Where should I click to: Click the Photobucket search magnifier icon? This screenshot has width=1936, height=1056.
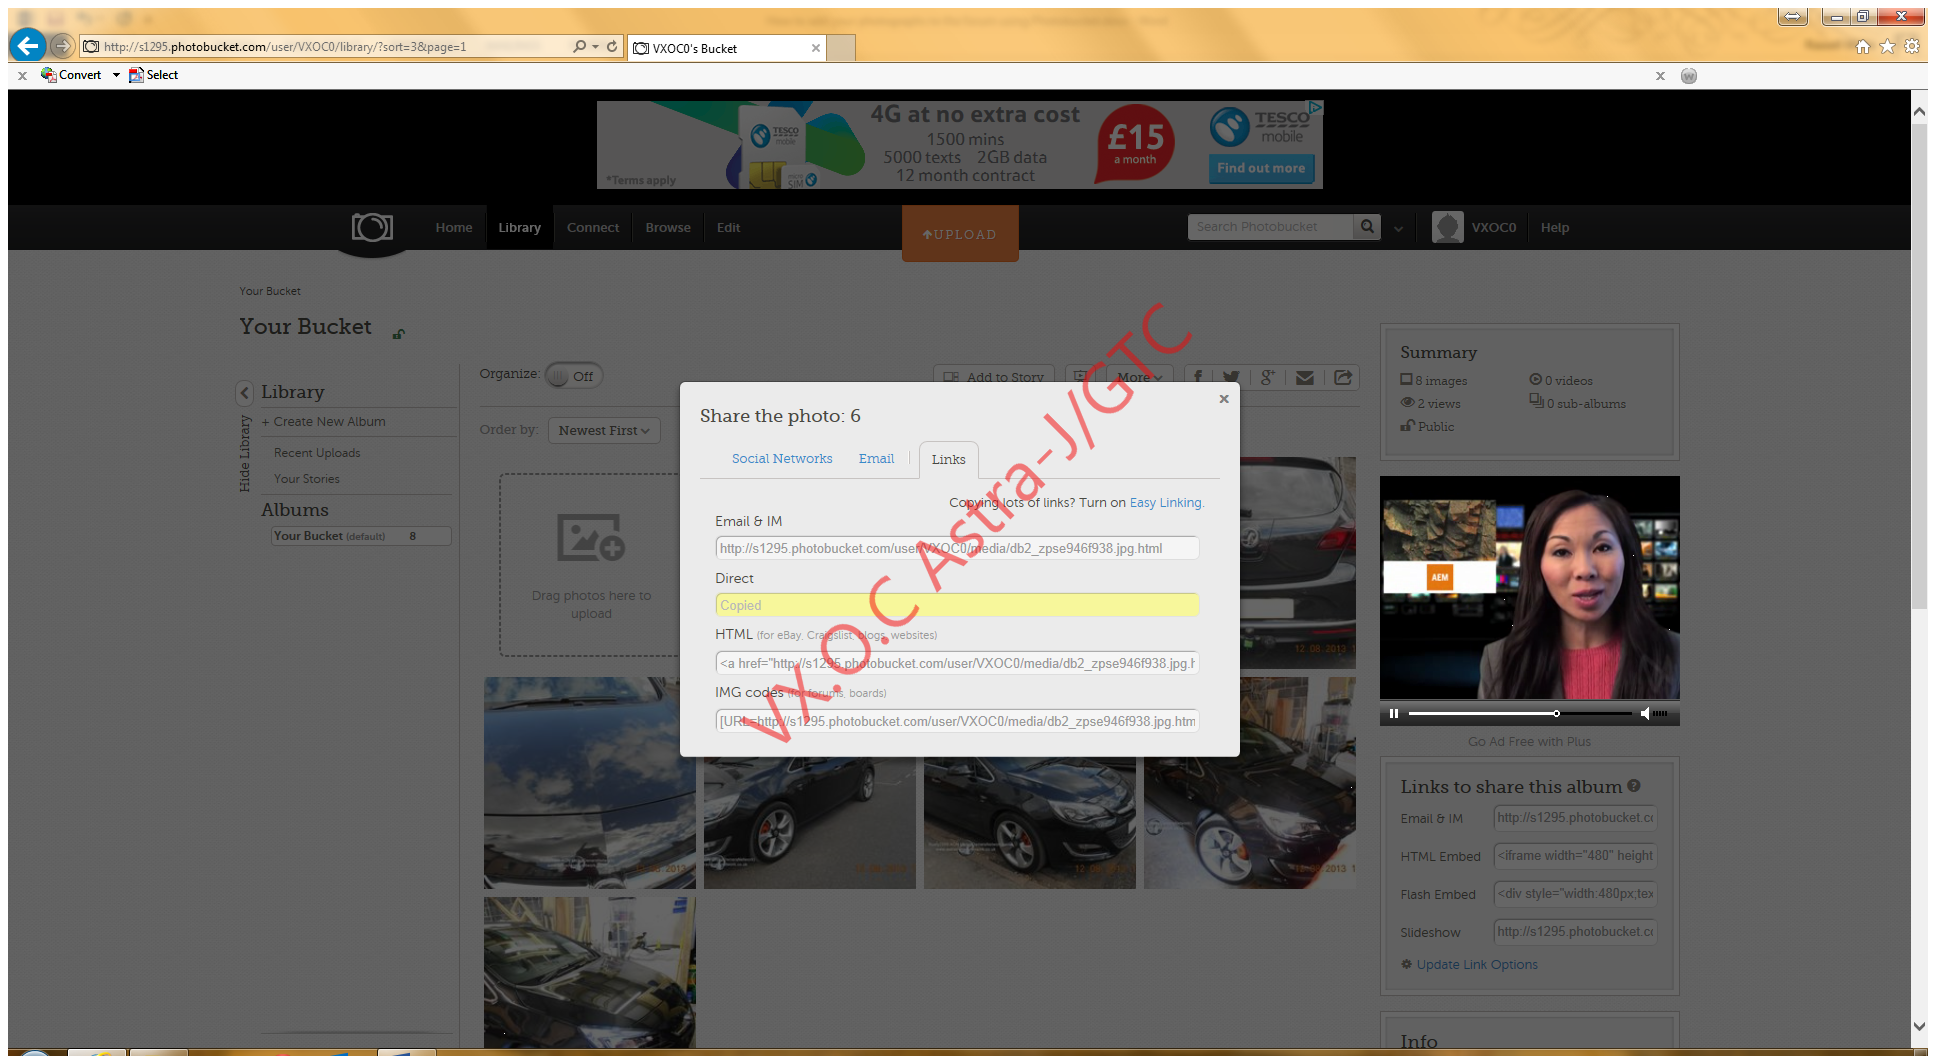coord(1366,227)
